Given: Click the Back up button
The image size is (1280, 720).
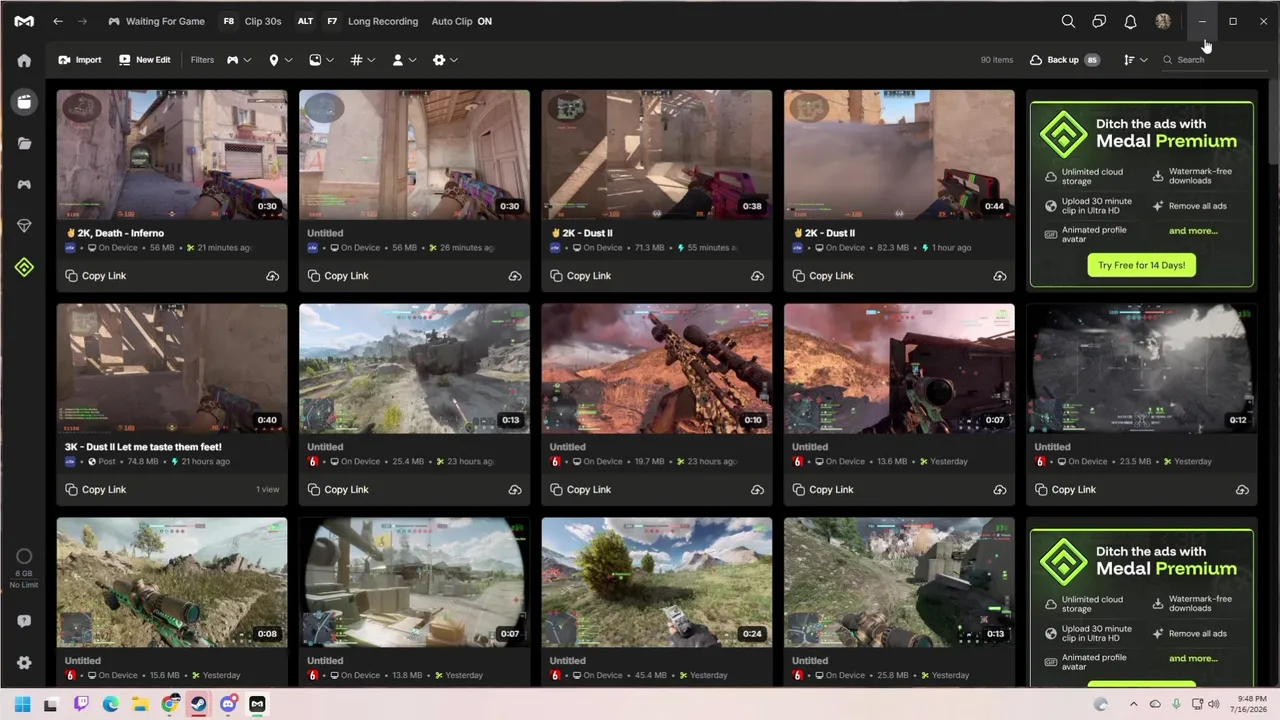Looking at the screenshot, I should 1064,60.
